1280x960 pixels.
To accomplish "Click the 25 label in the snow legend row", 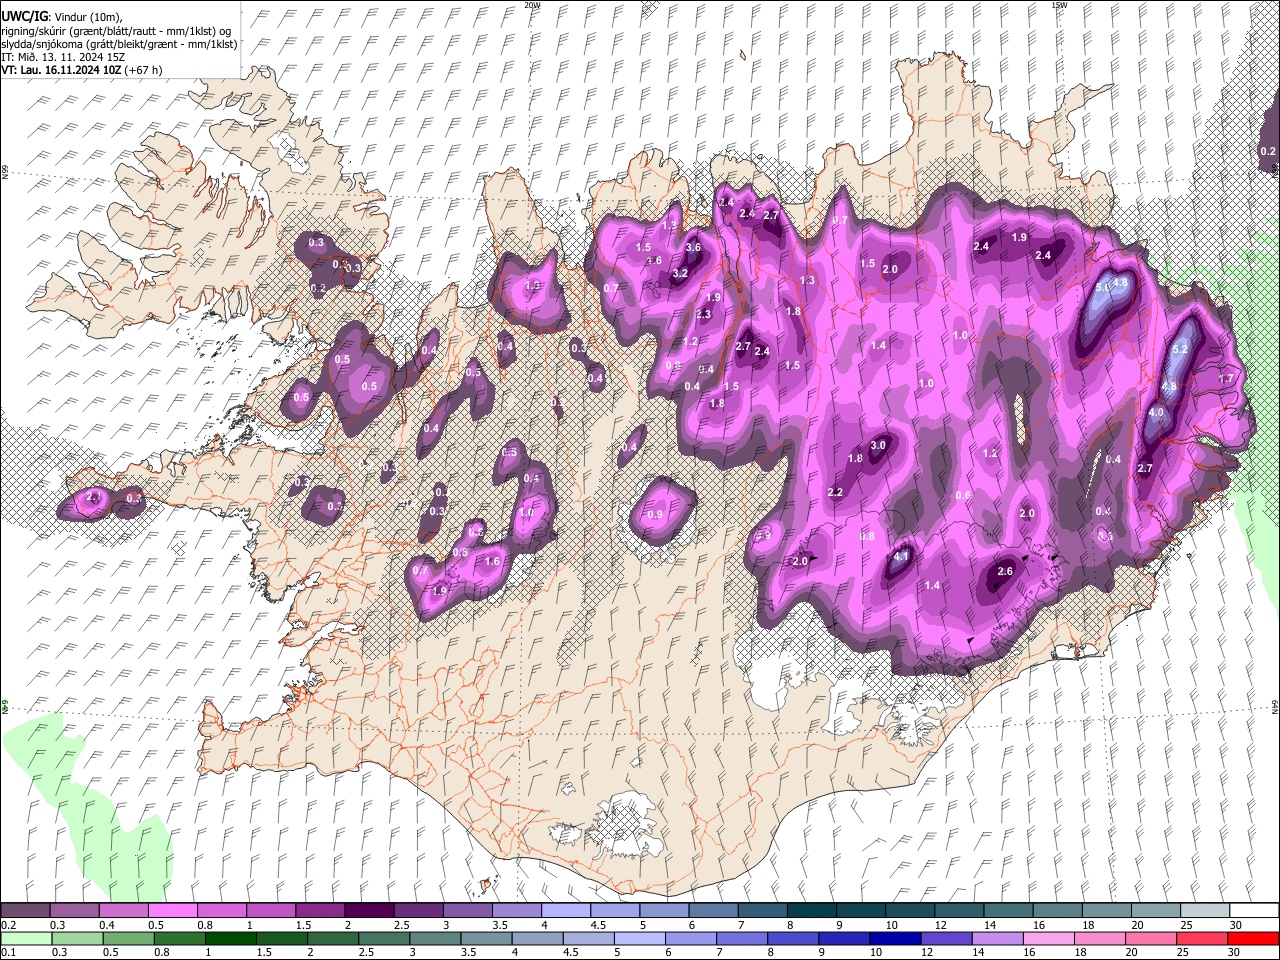I will [x=1186, y=925].
